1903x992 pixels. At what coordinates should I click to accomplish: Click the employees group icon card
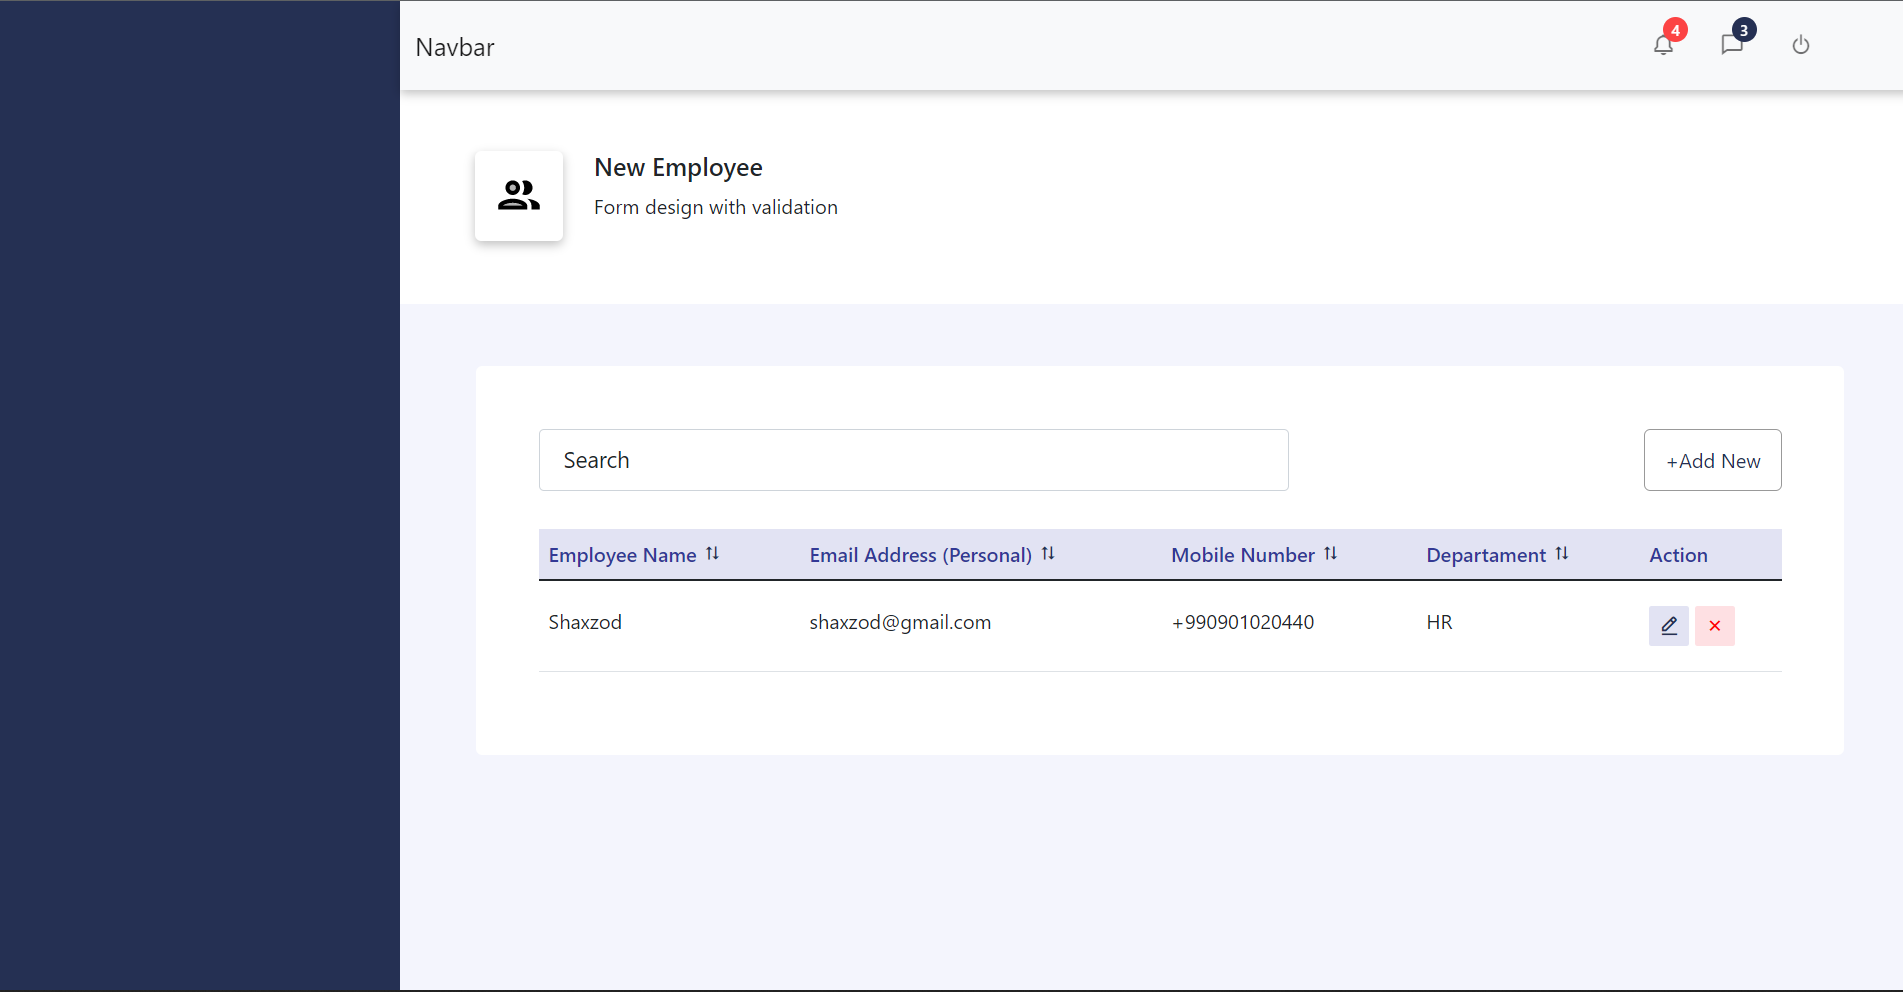(519, 196)
